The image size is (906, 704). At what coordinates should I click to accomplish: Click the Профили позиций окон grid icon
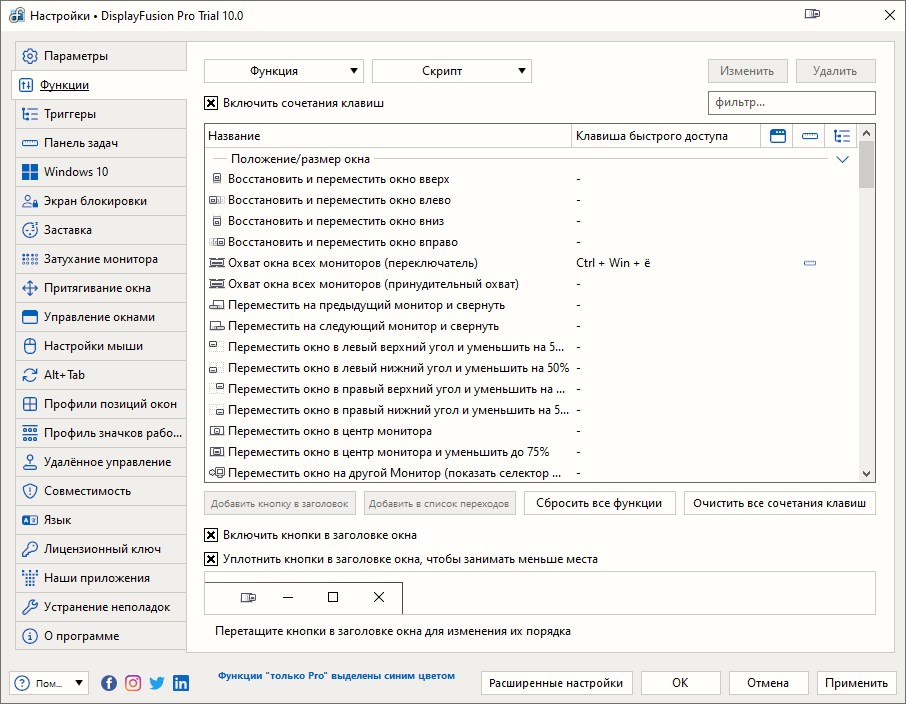[x=29, y=404]
